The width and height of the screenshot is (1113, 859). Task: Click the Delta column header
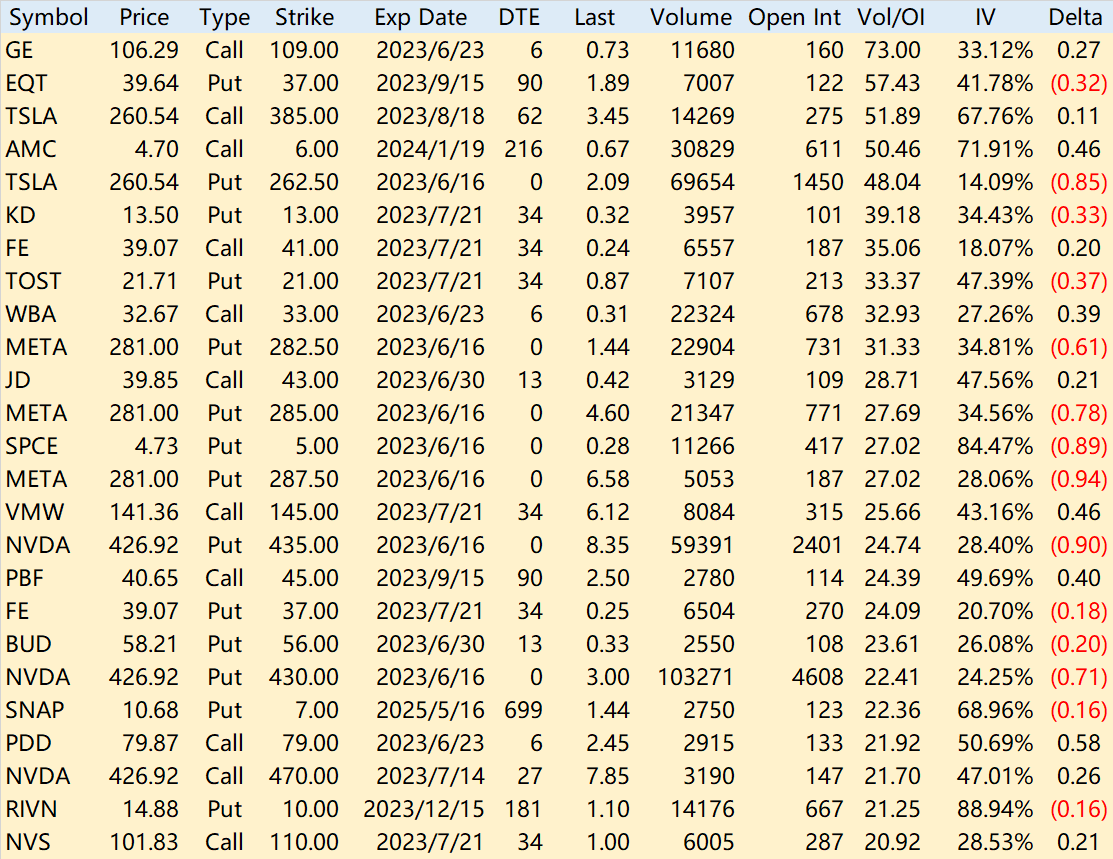[x=1075, y=17]
